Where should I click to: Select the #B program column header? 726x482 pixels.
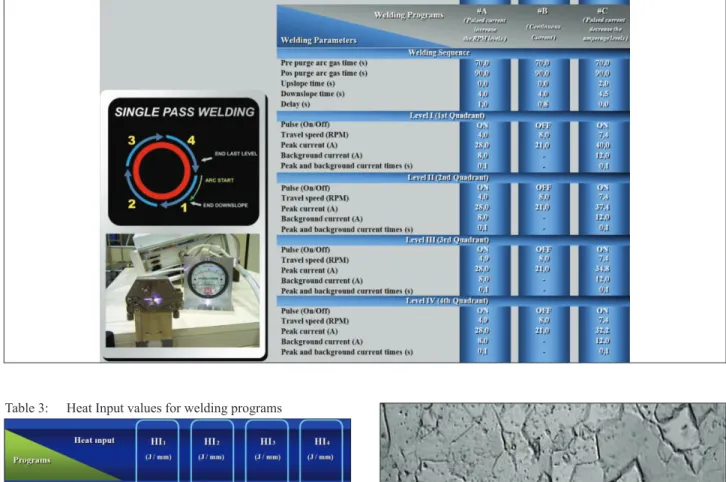tap(543, 25)
